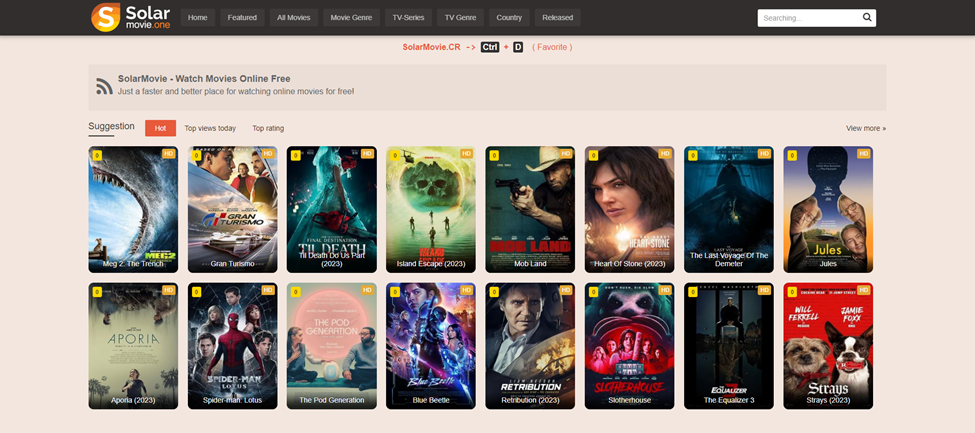Expand the Movie Genre menu
Image resolution: width=975 pixels, height=433 pixels.
[x=351, y=17]
